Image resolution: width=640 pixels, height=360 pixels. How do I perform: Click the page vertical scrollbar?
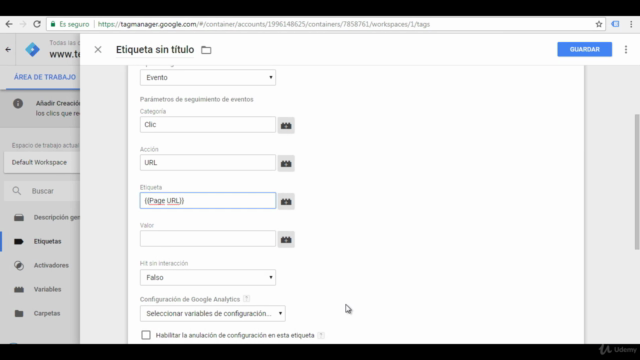[637, 182]
